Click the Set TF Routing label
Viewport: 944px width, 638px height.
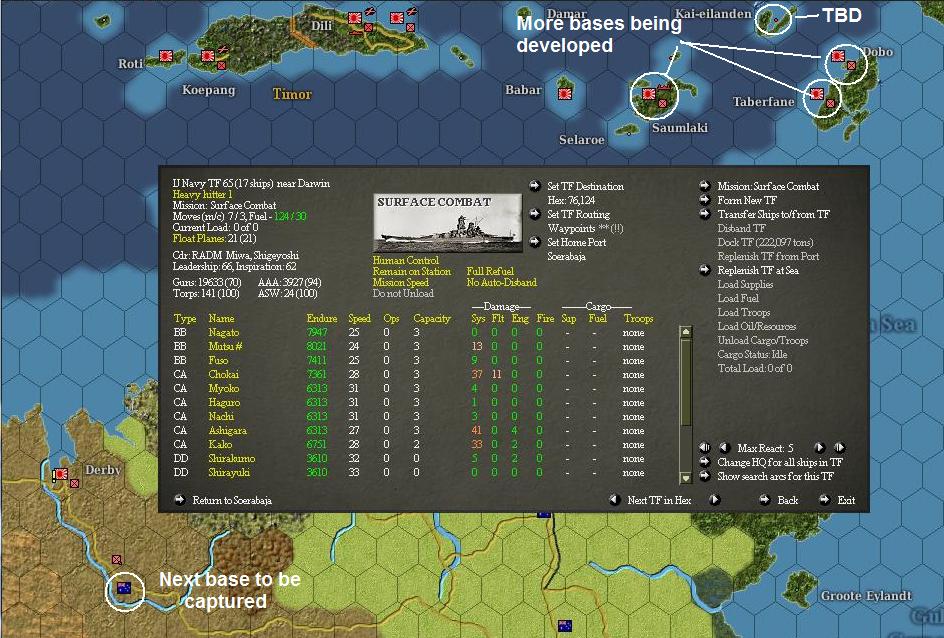pyautogui.click(x=578, y=214)
